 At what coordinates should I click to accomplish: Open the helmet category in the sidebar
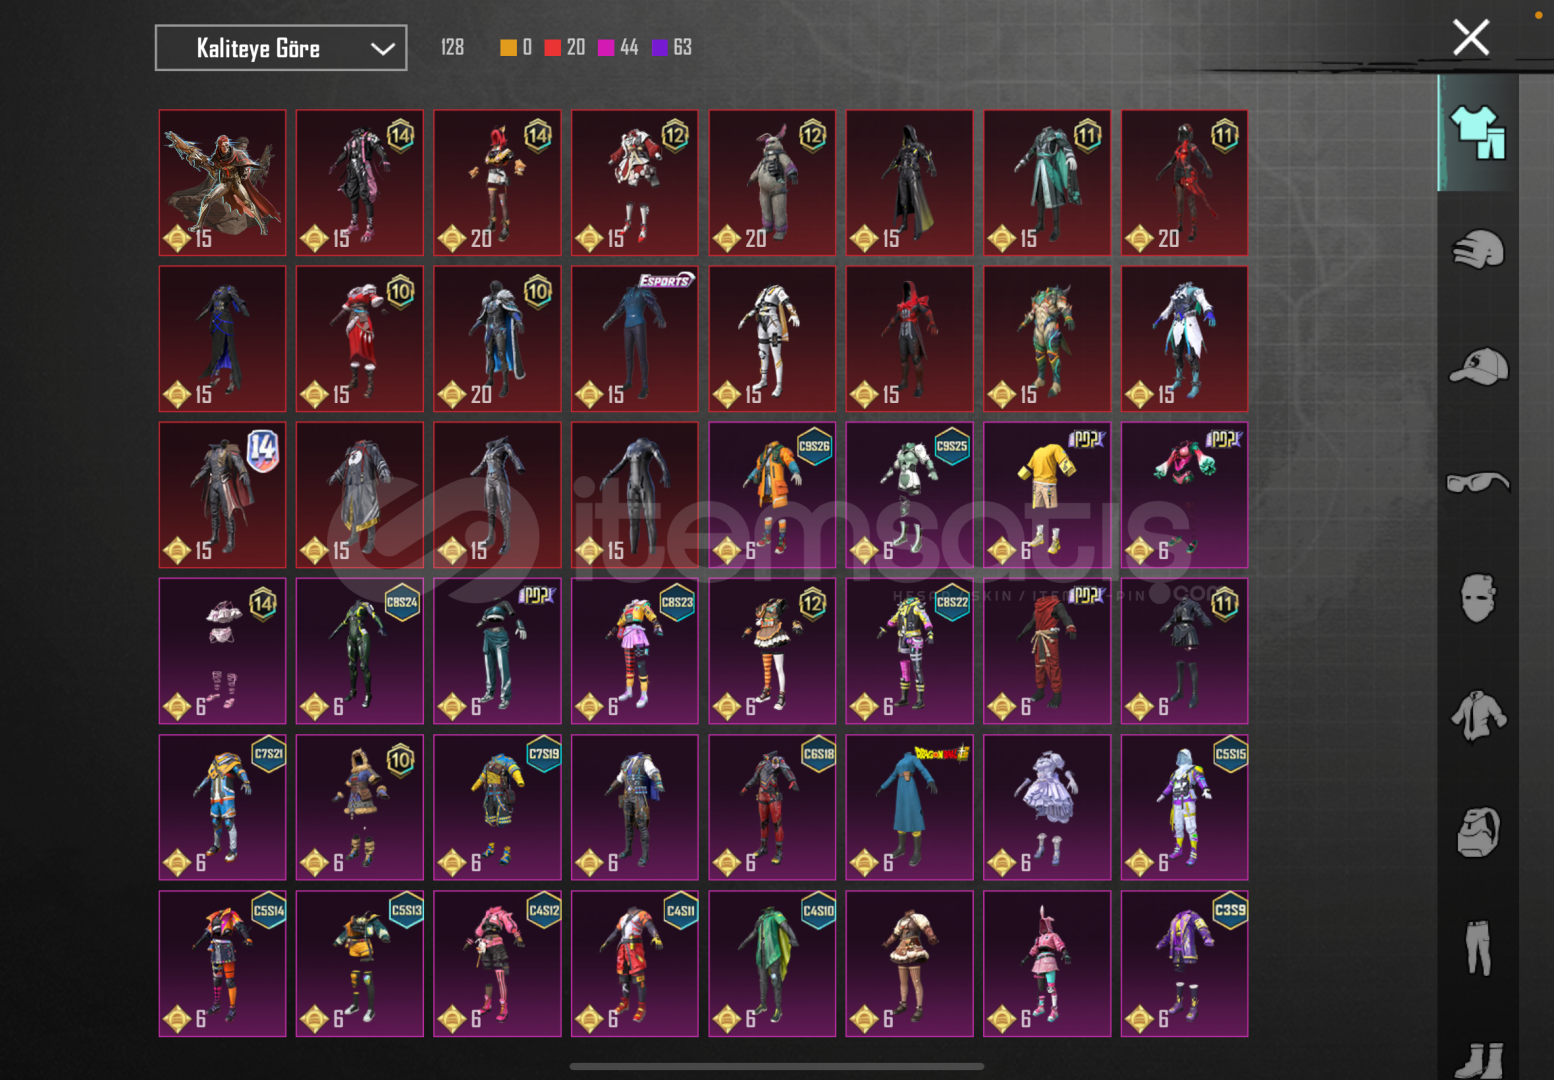pyautogui.click(x=1478, y=249)
